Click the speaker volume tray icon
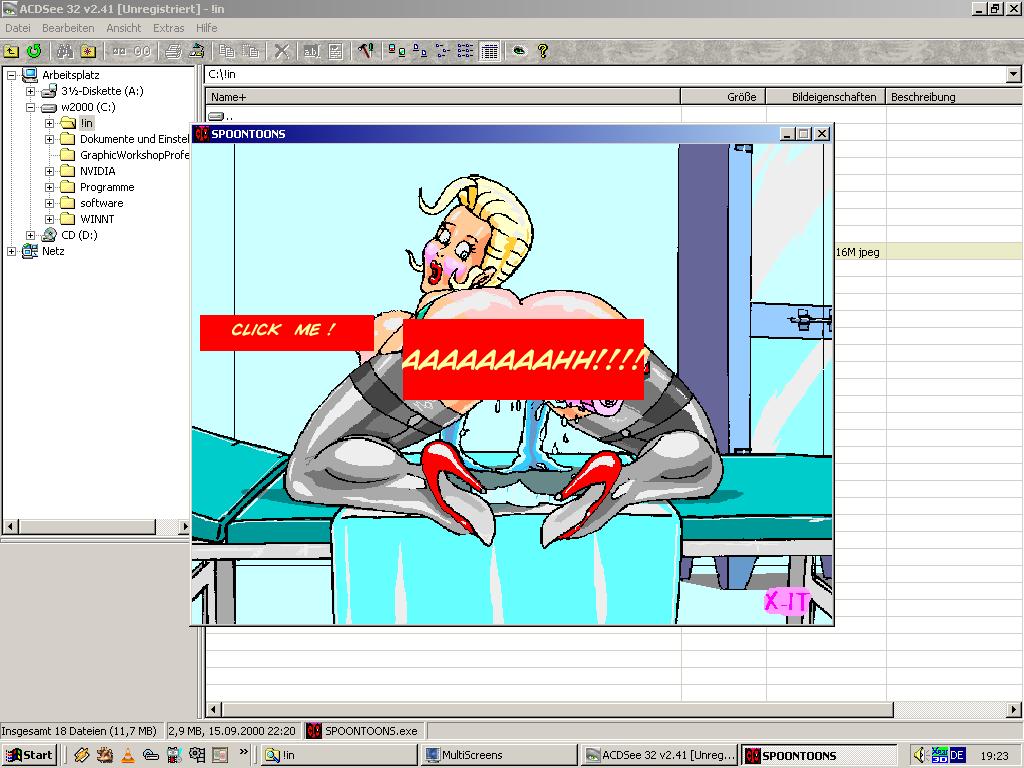 click(920, 755)
